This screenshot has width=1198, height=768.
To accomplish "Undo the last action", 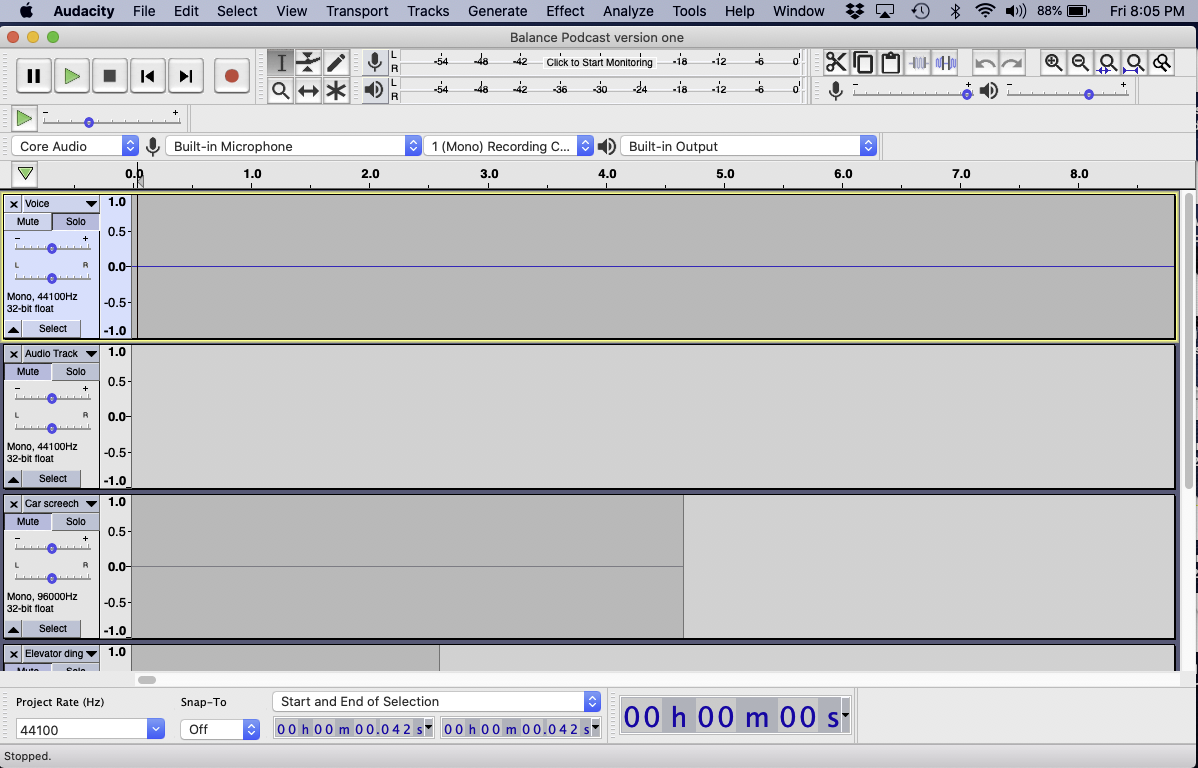I will click(x=985, y=63).
